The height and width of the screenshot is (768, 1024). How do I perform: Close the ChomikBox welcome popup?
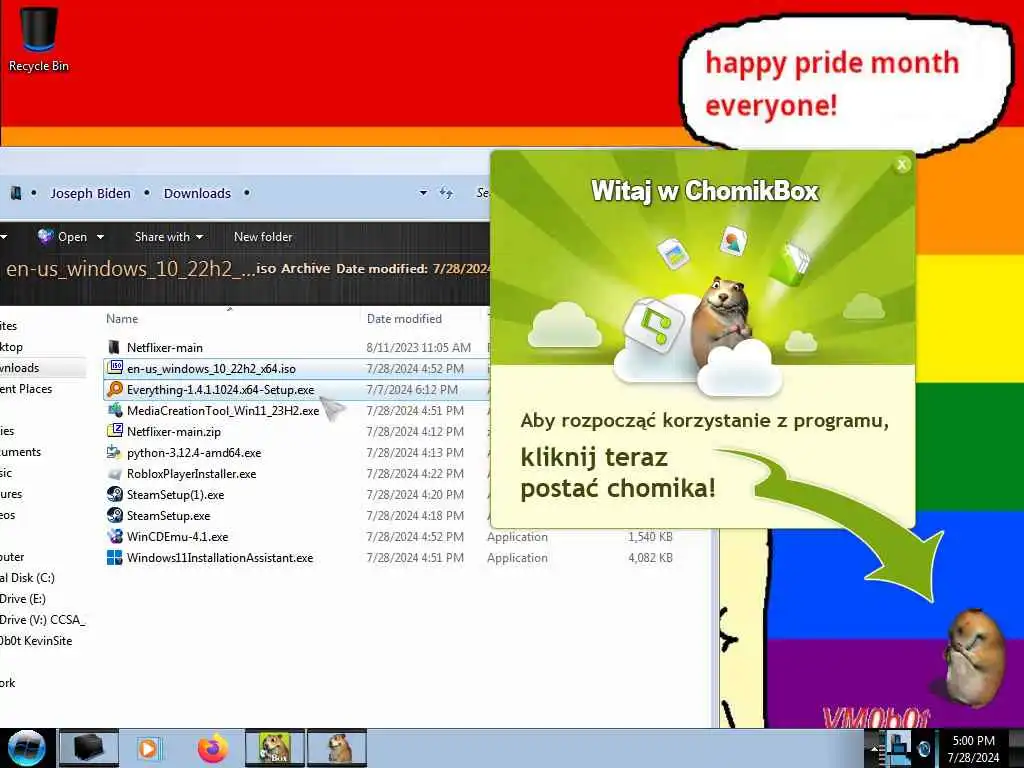[902, 165]
